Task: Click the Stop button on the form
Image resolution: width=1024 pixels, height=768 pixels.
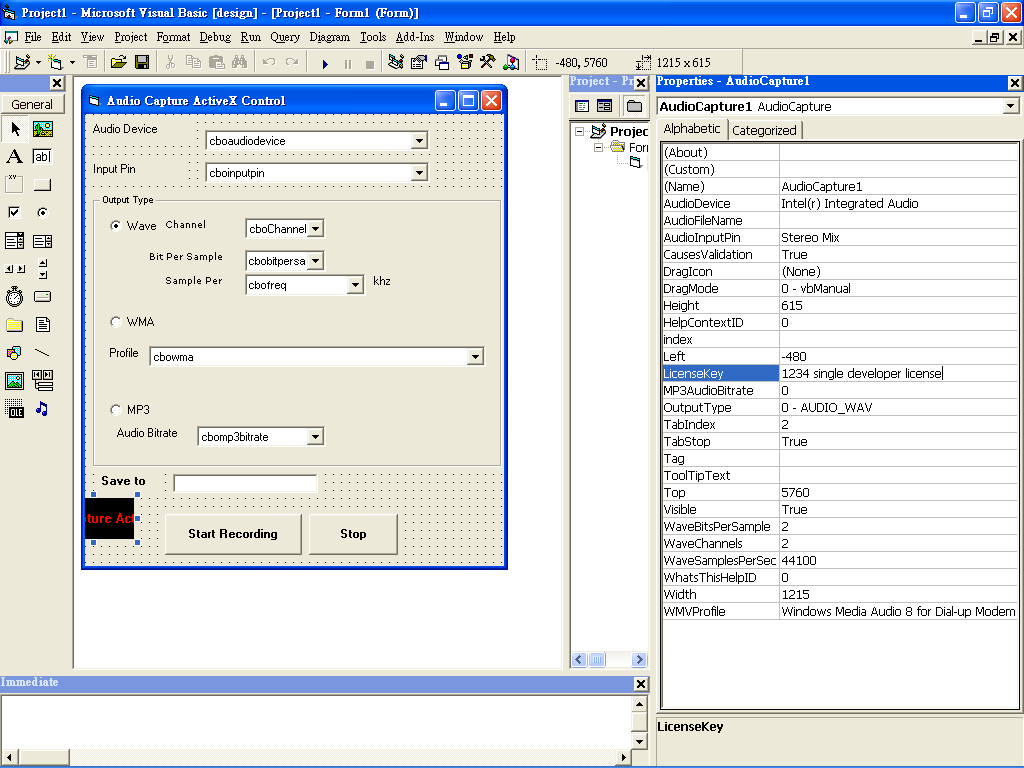Action: 353,534
